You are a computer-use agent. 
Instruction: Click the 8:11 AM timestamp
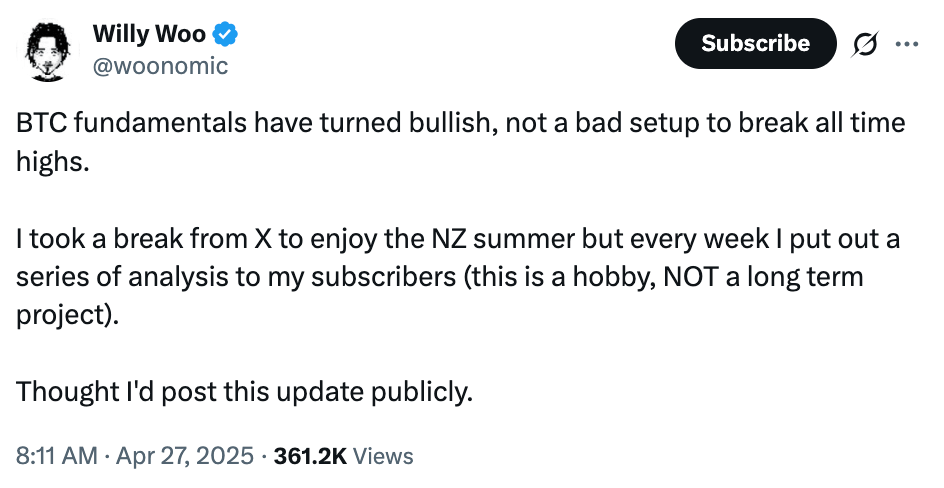(57, 456)
